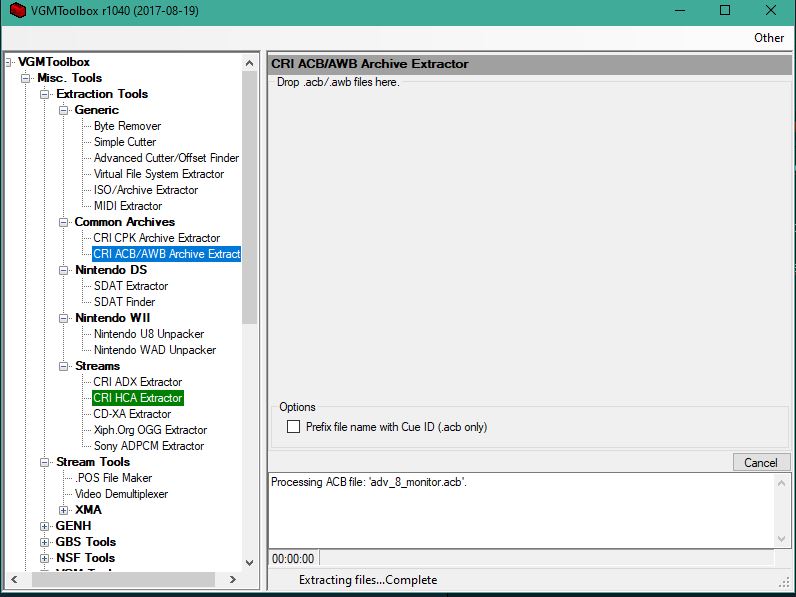Open Advanced Cutter/Offset Finder
The height and width of the screenshot is (597, 796).
coord(167,158)
